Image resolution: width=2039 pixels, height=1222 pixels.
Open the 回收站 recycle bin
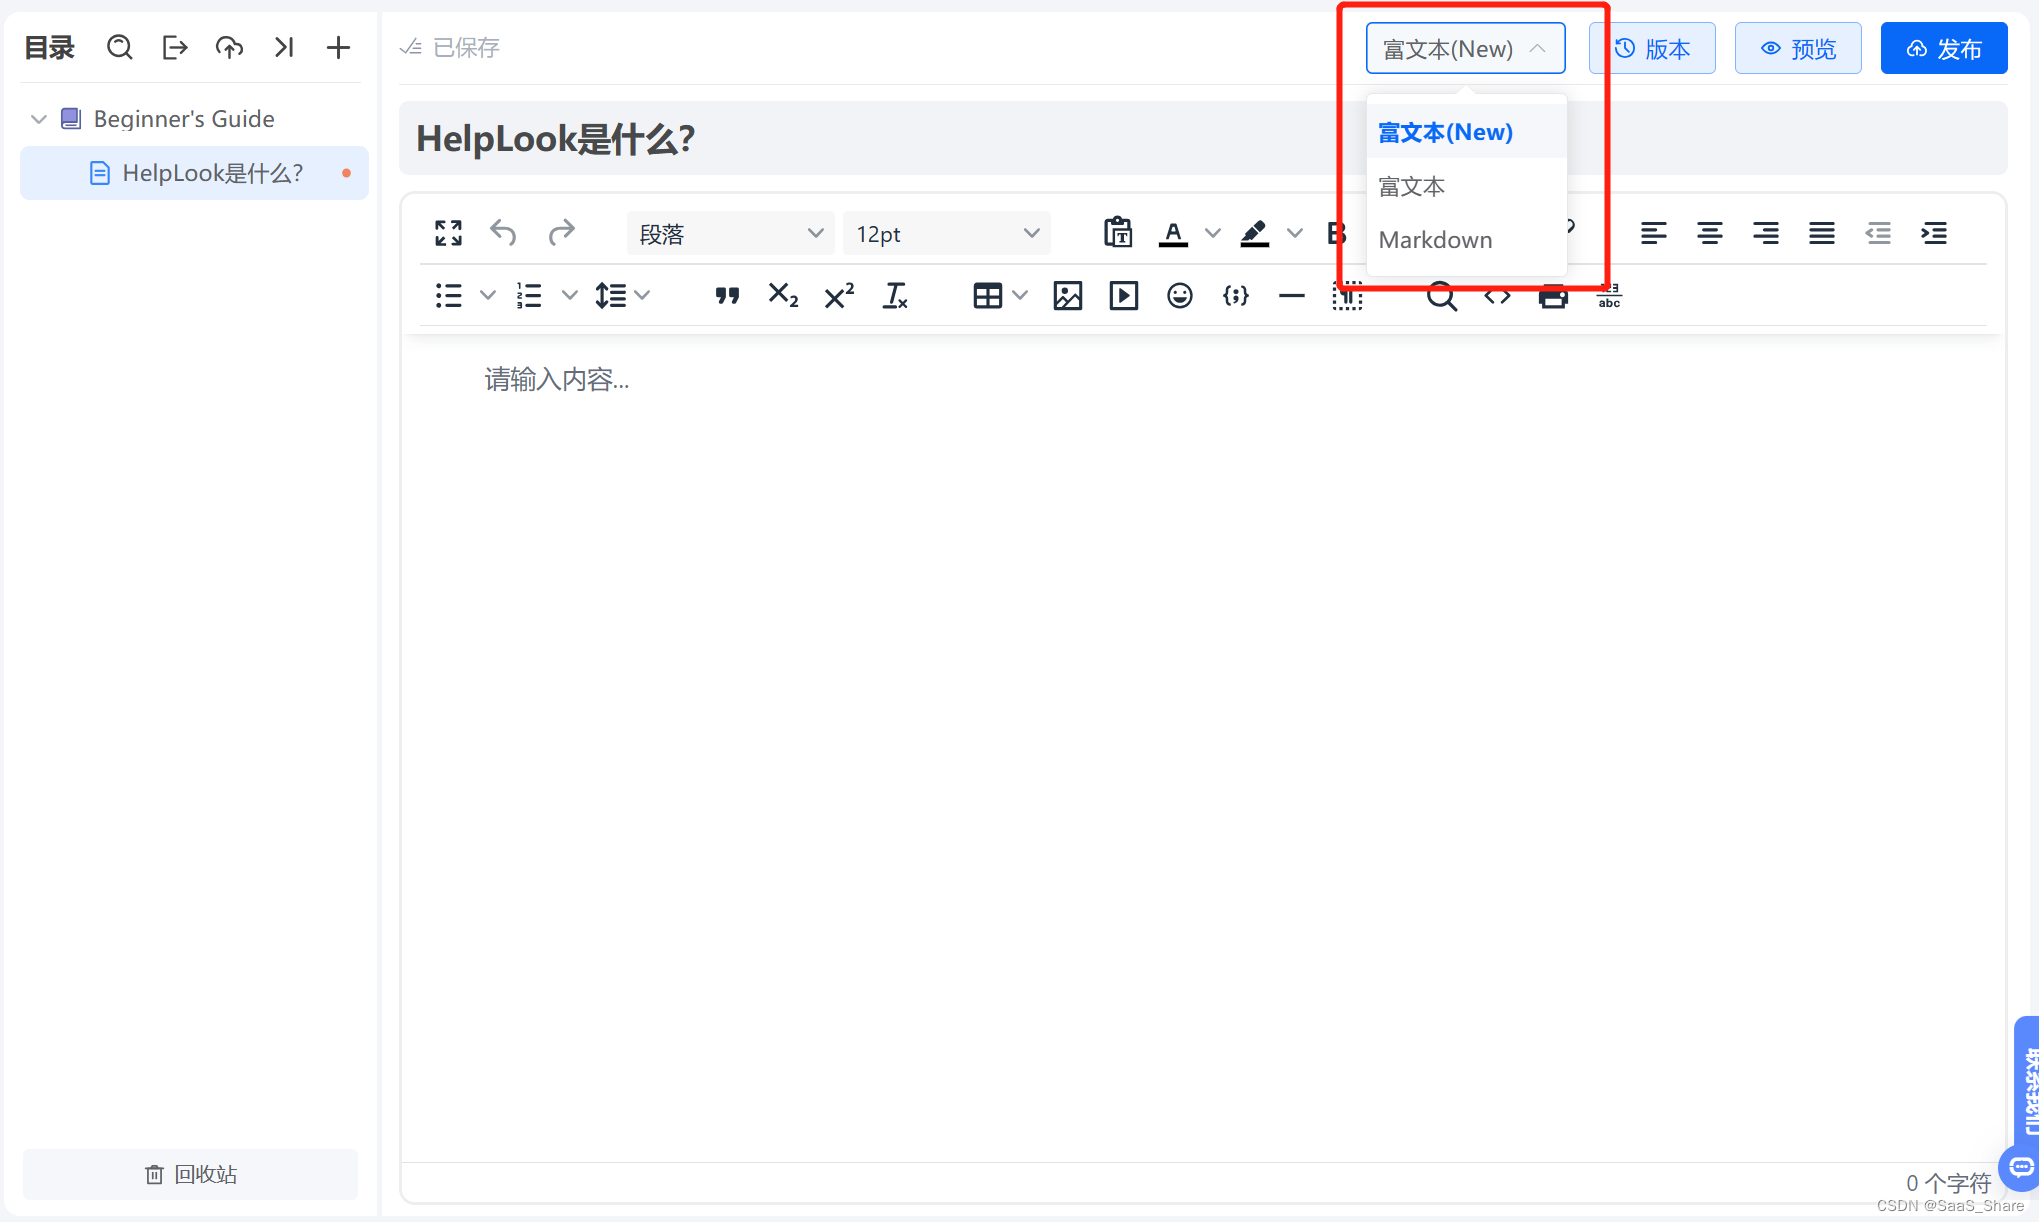(x=190, y=1174)
